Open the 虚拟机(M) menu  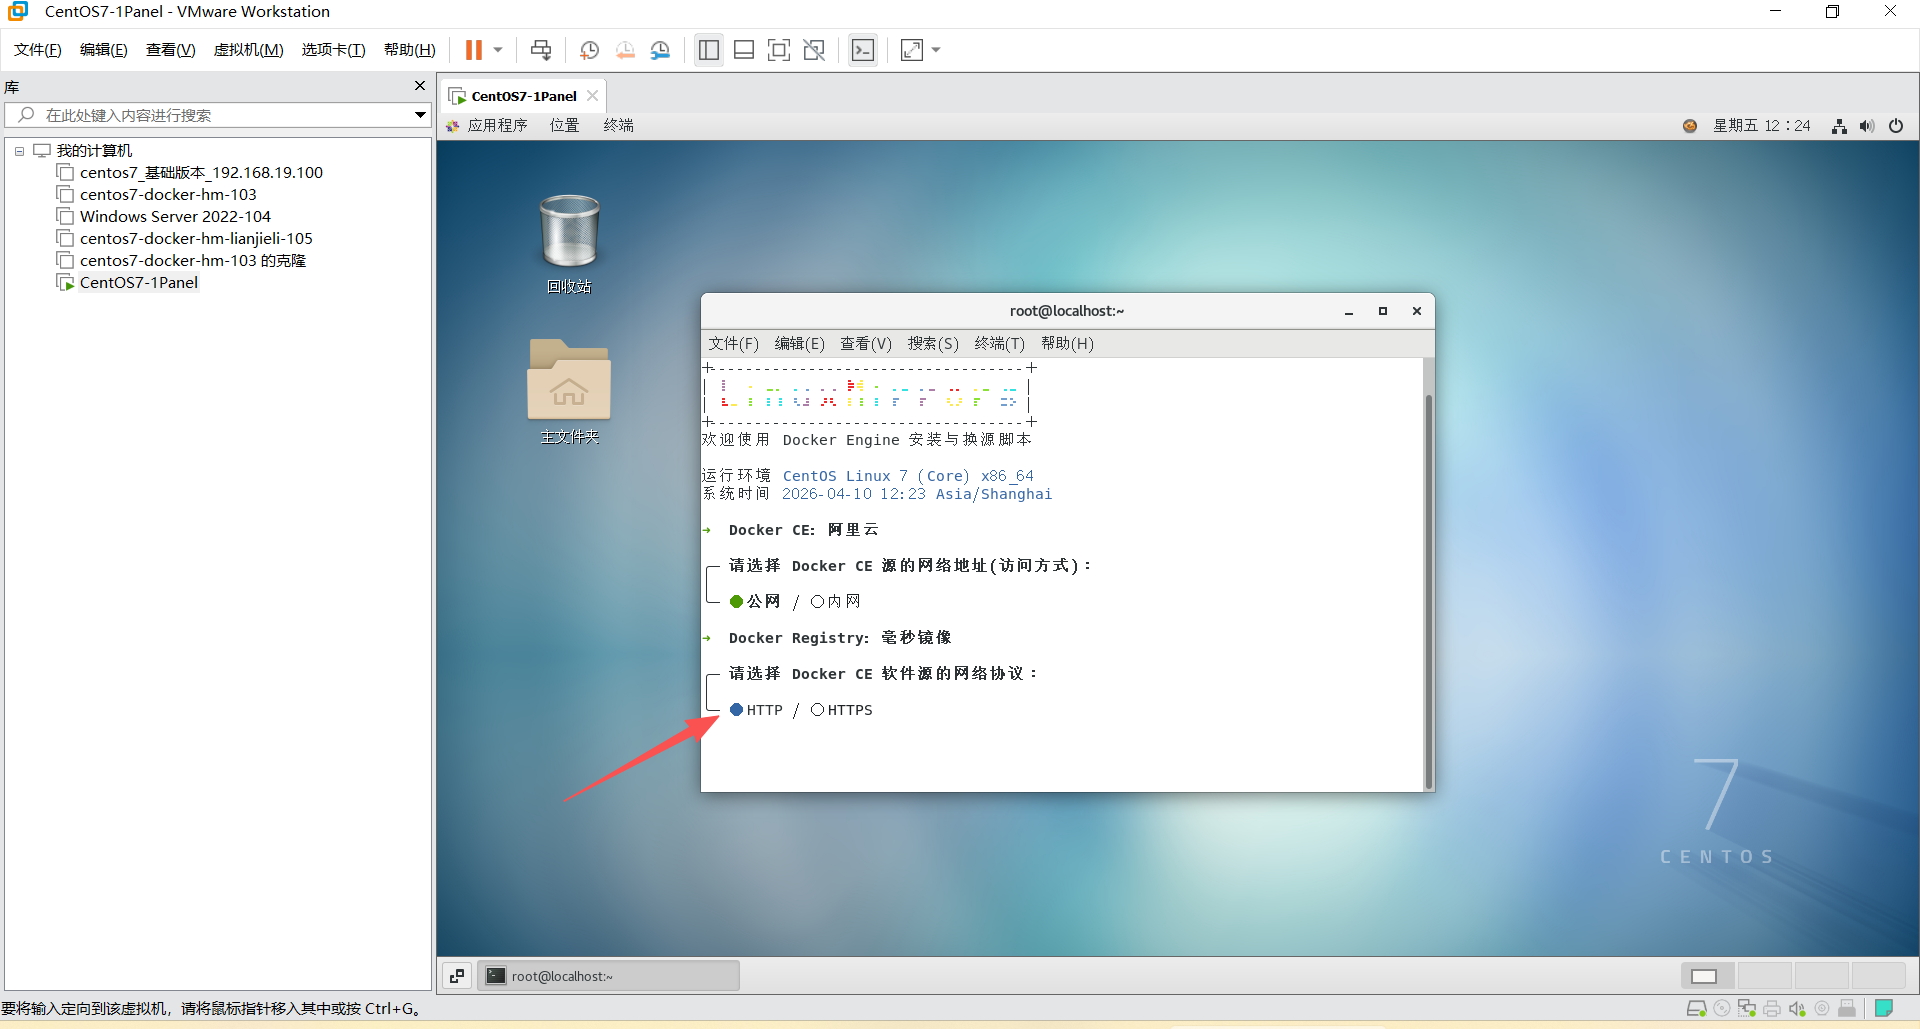pos(249,50)
